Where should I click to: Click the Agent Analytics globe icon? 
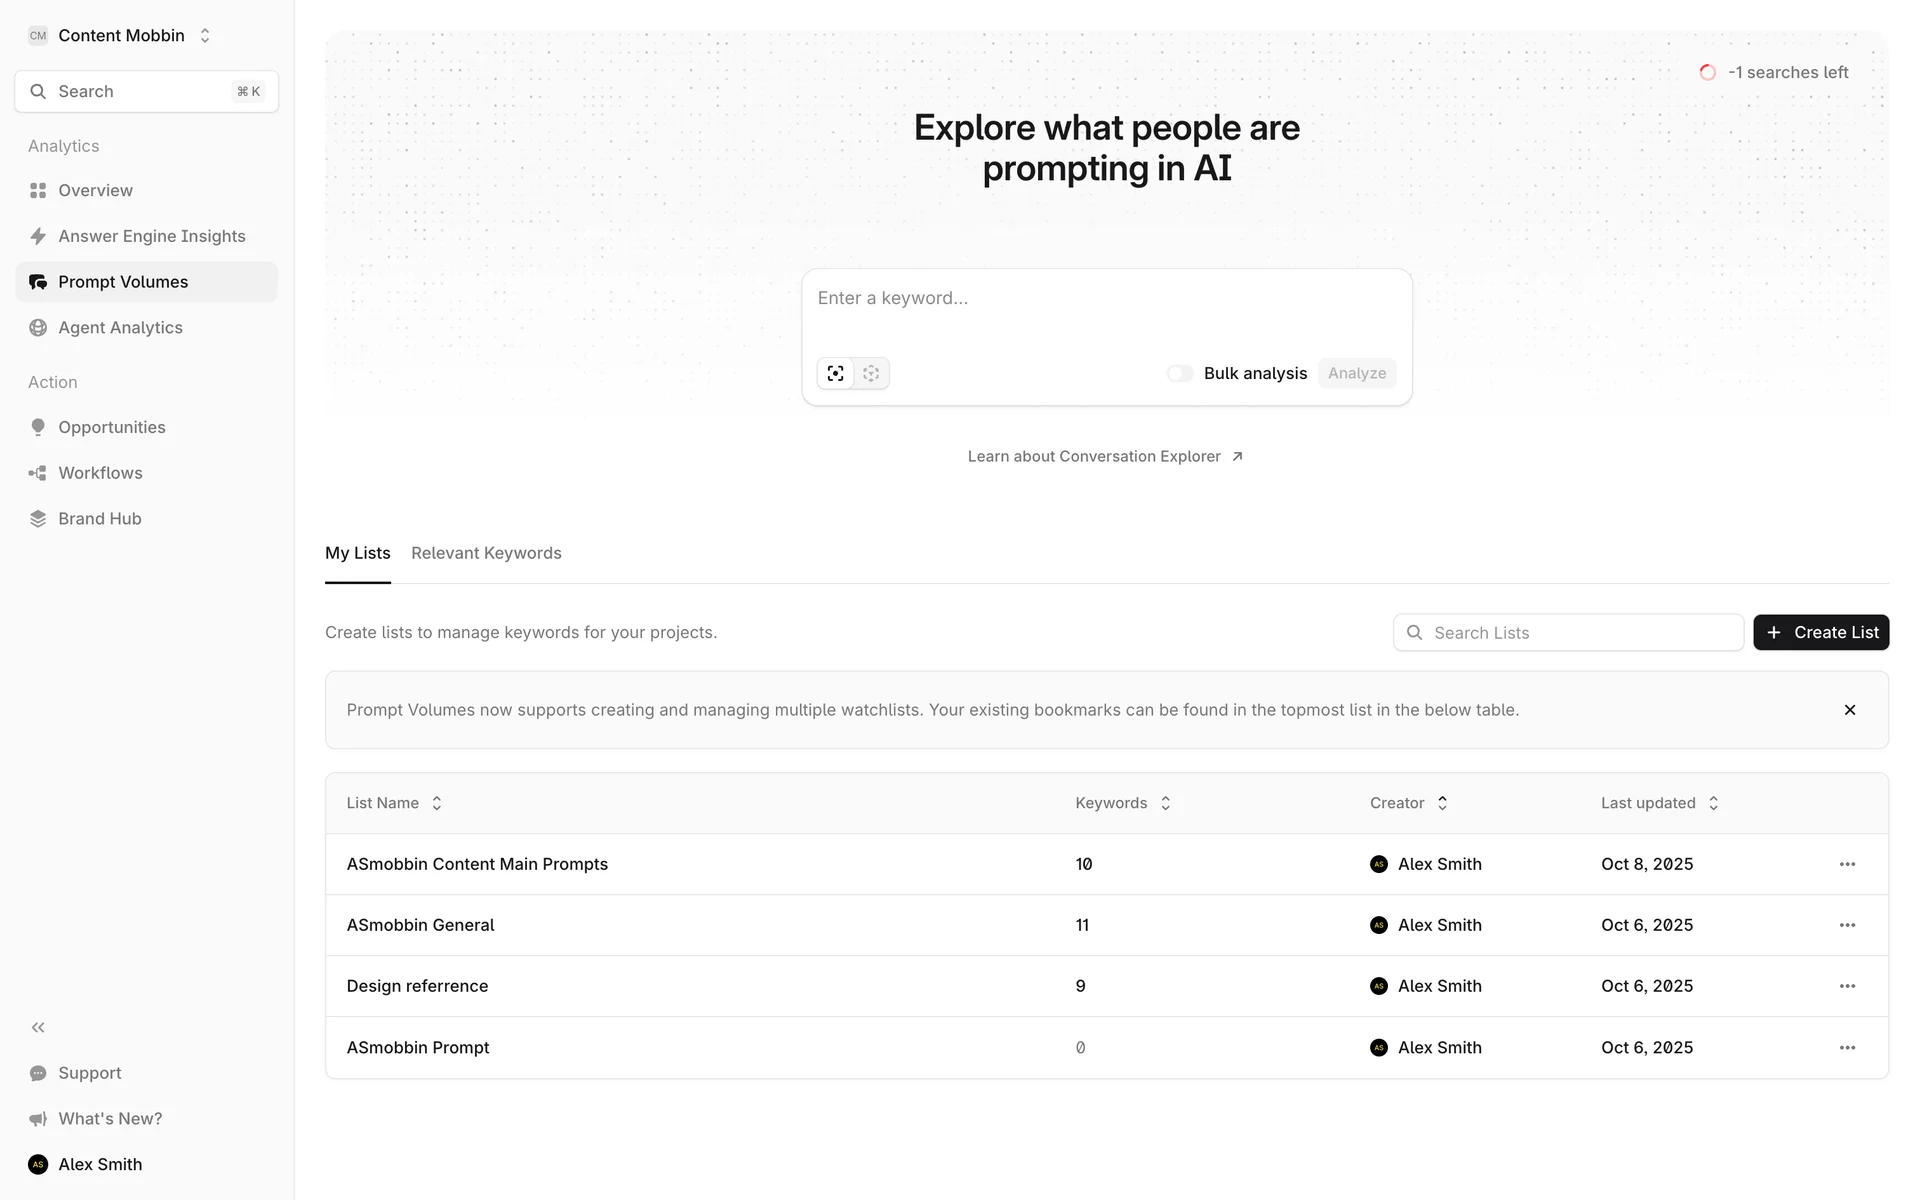38,328
